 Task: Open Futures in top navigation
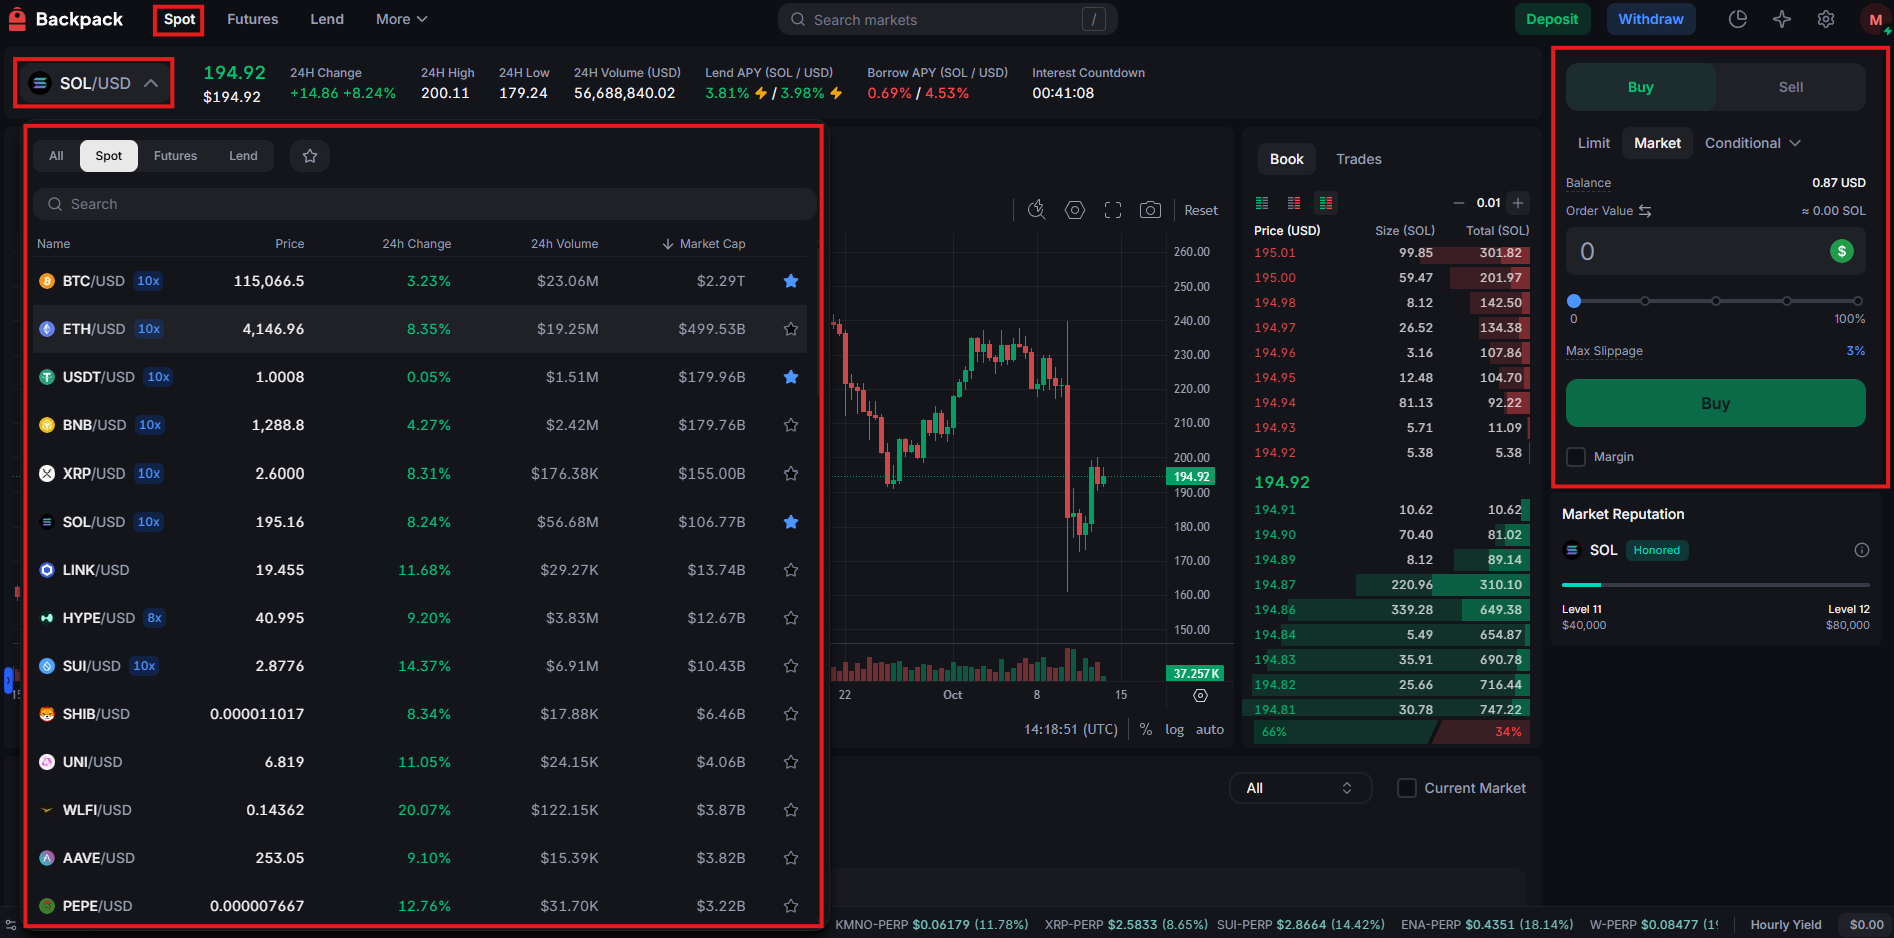tap(253, 19)
